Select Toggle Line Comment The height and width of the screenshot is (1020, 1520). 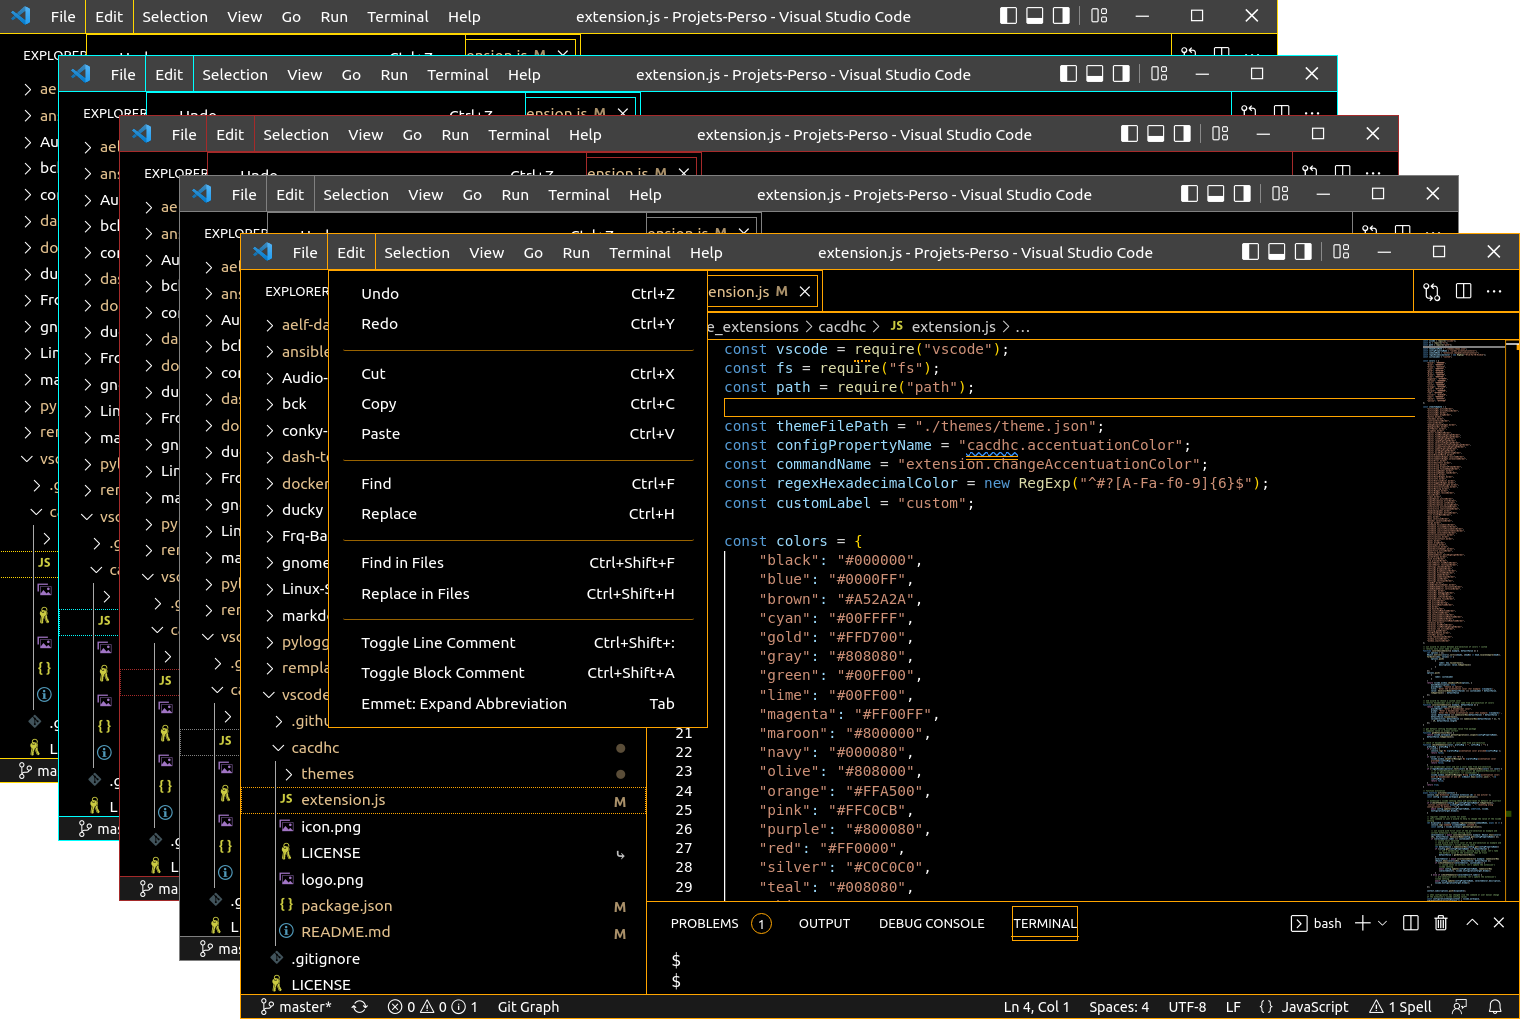coord(518,643)
